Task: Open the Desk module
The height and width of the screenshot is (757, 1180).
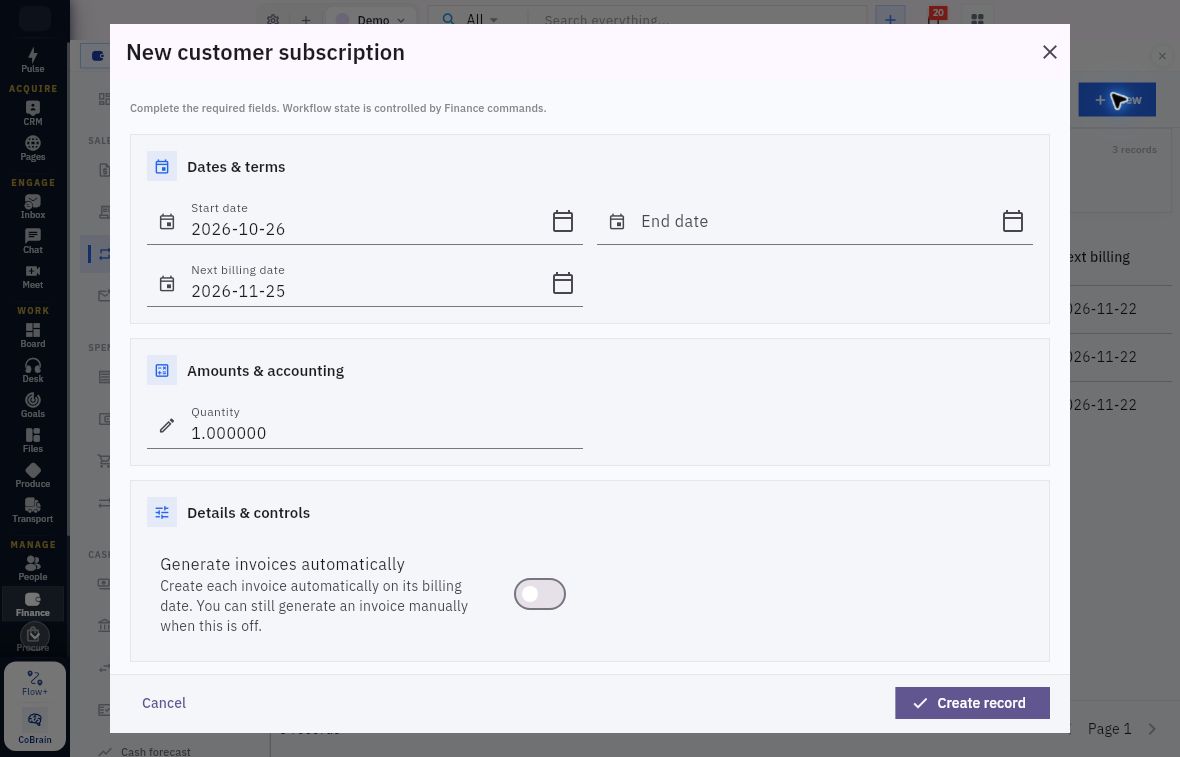Action: point(32,370)
